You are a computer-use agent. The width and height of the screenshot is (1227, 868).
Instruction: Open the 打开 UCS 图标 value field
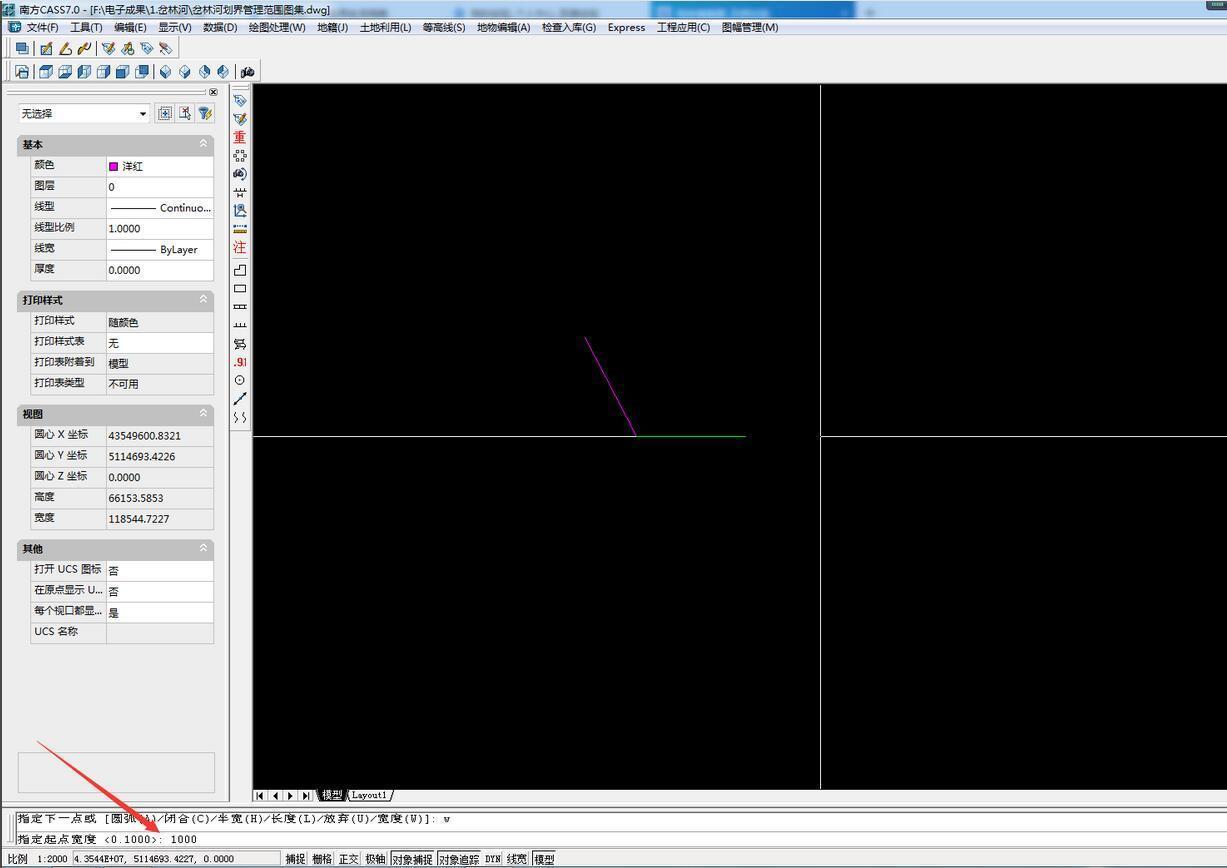[x=160, y=570]
